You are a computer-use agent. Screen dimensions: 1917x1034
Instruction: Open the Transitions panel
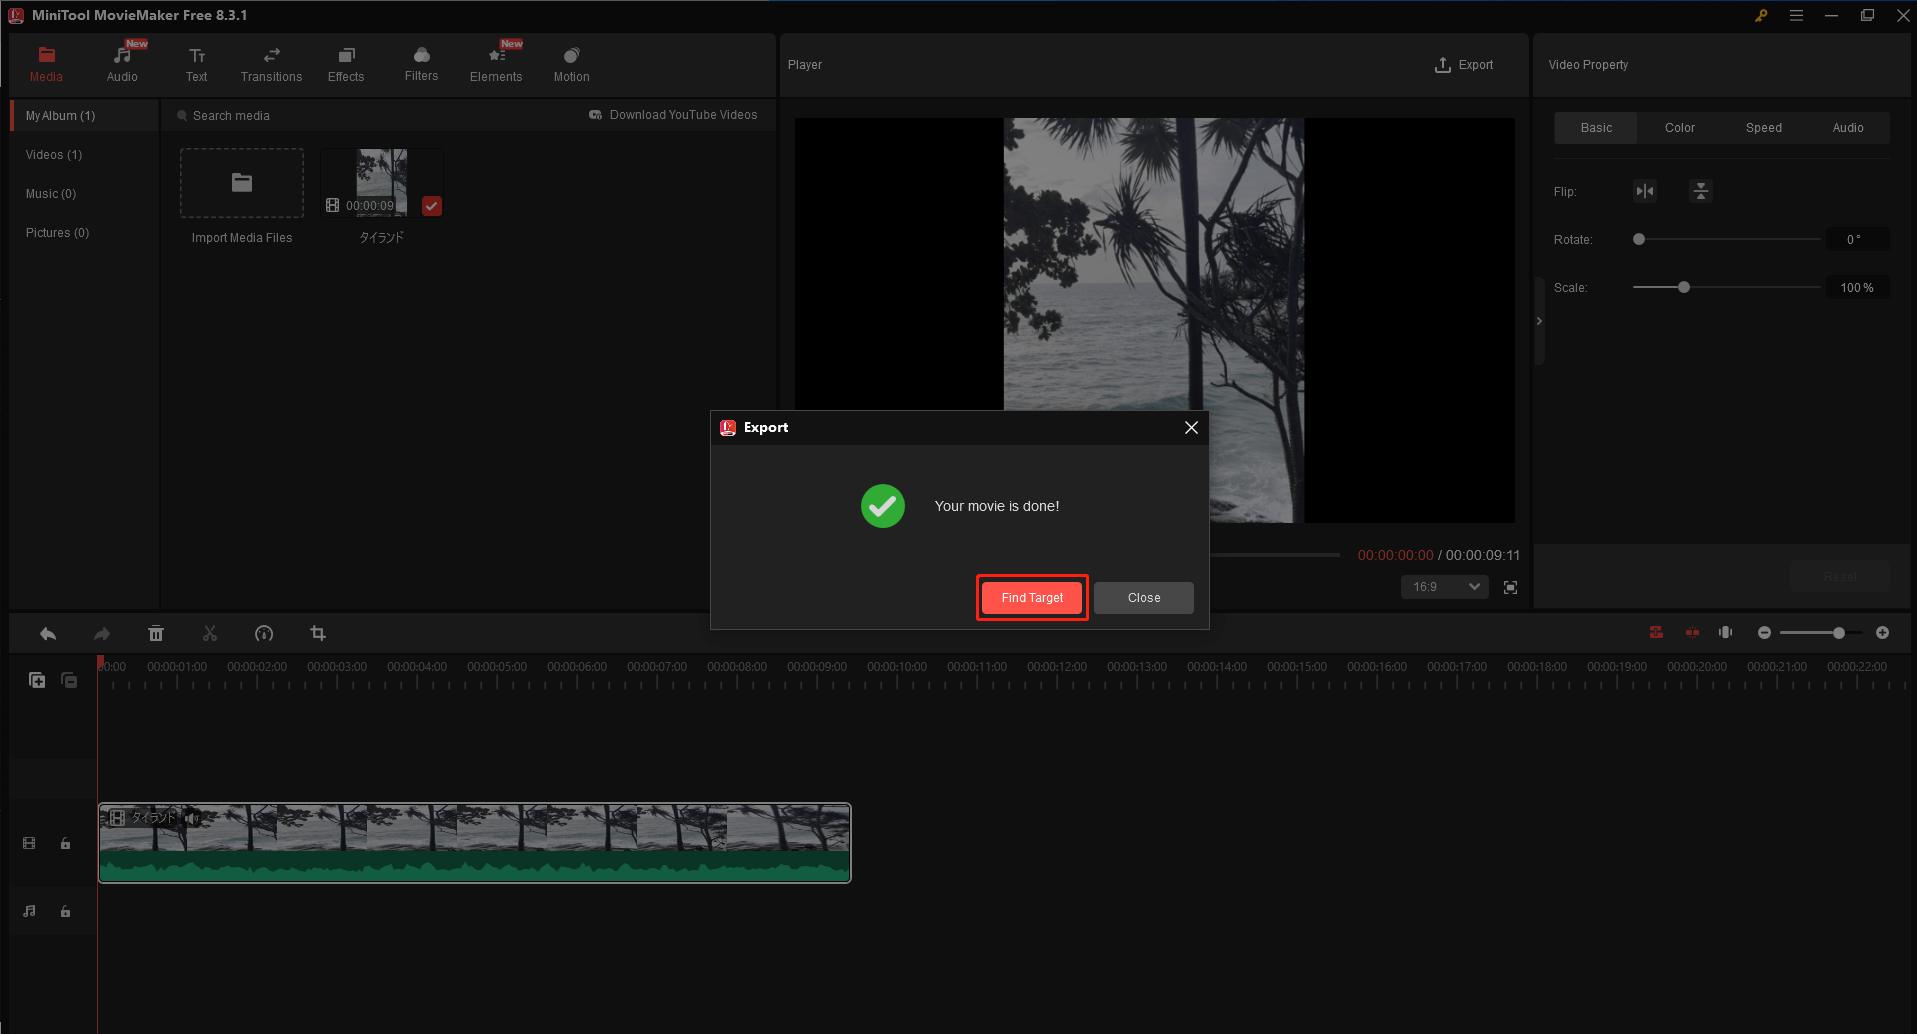(x=271, y=63)
